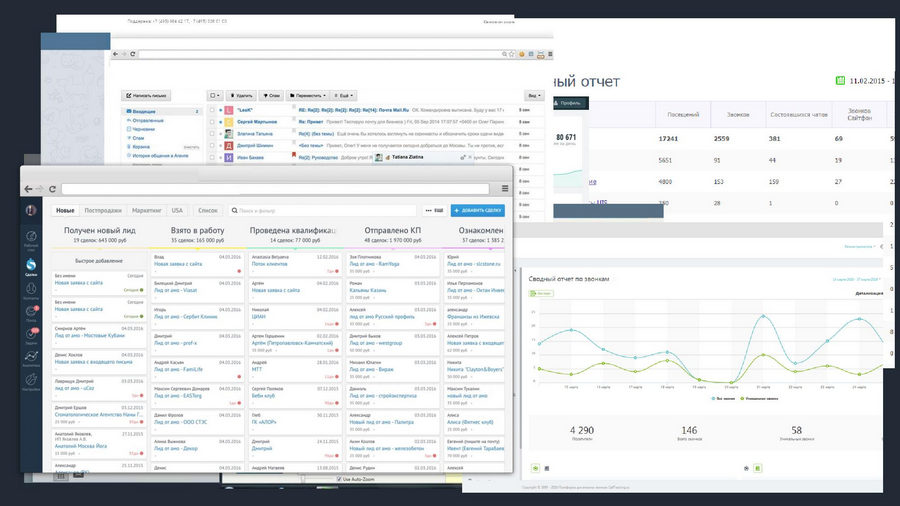900x506 pixels.
Task: Click the 'L' avatar of LeoK email
Action: click(228, 110)
